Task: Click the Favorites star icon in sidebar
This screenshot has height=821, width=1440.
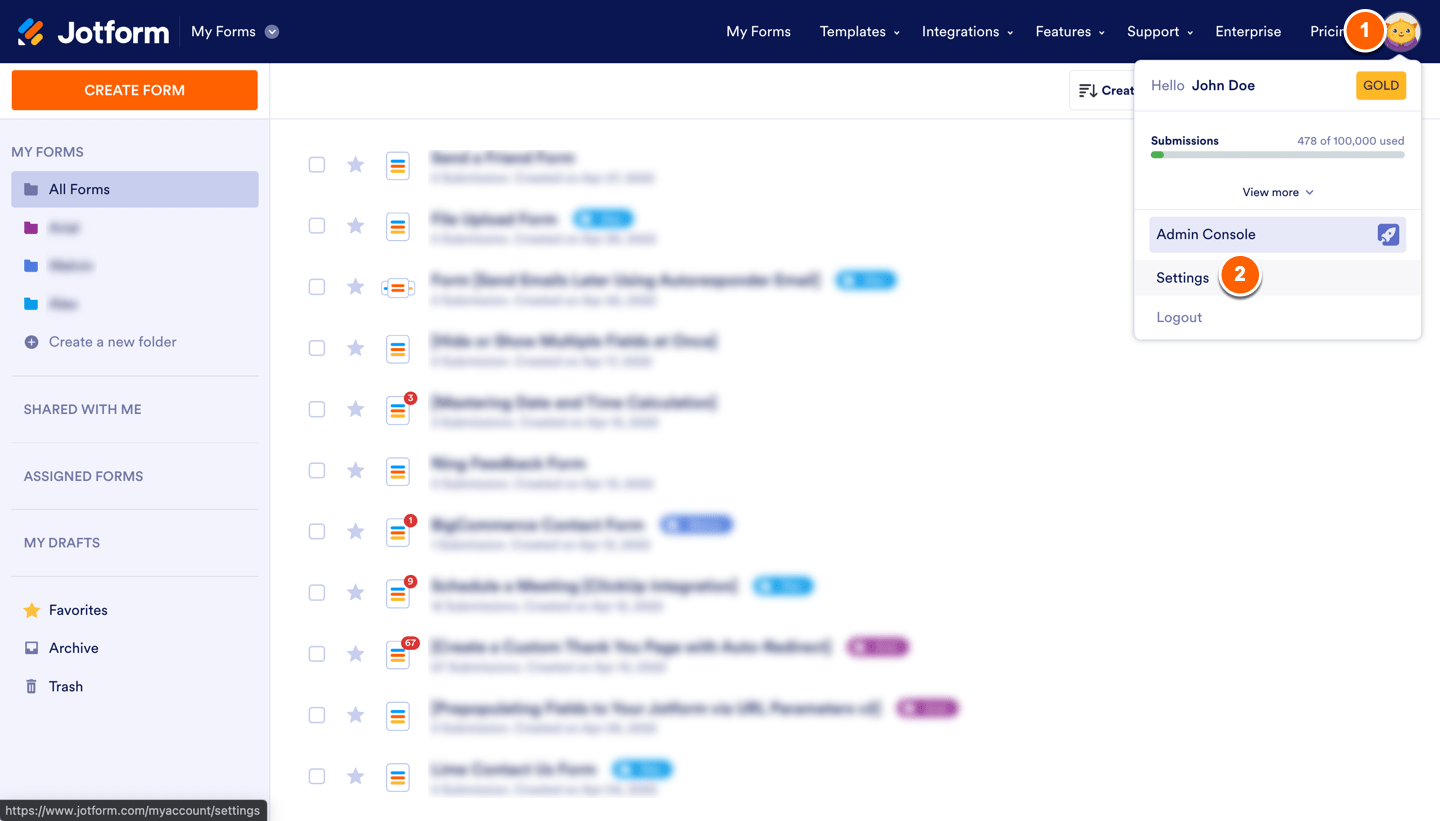Action: (x=32, y=610)
